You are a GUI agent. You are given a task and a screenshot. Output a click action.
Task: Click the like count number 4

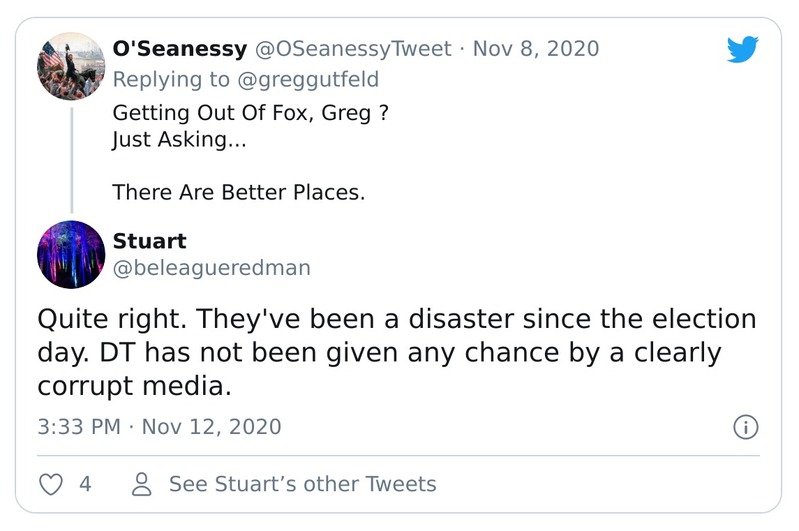[x=85, y=484]
